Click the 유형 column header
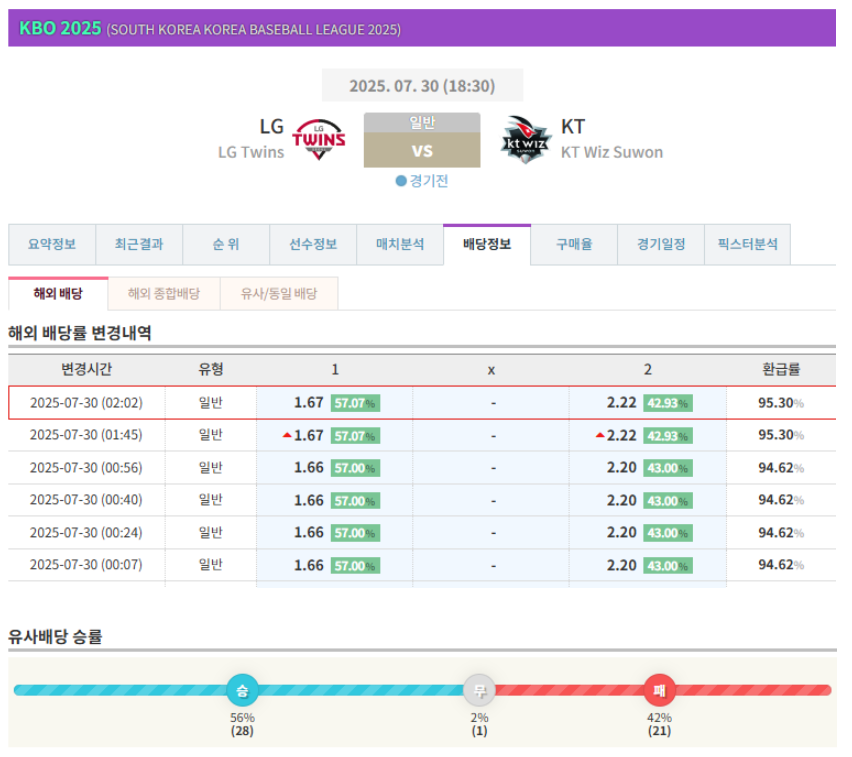Screen dimensions: 852x757 click(x=211, y=369)
